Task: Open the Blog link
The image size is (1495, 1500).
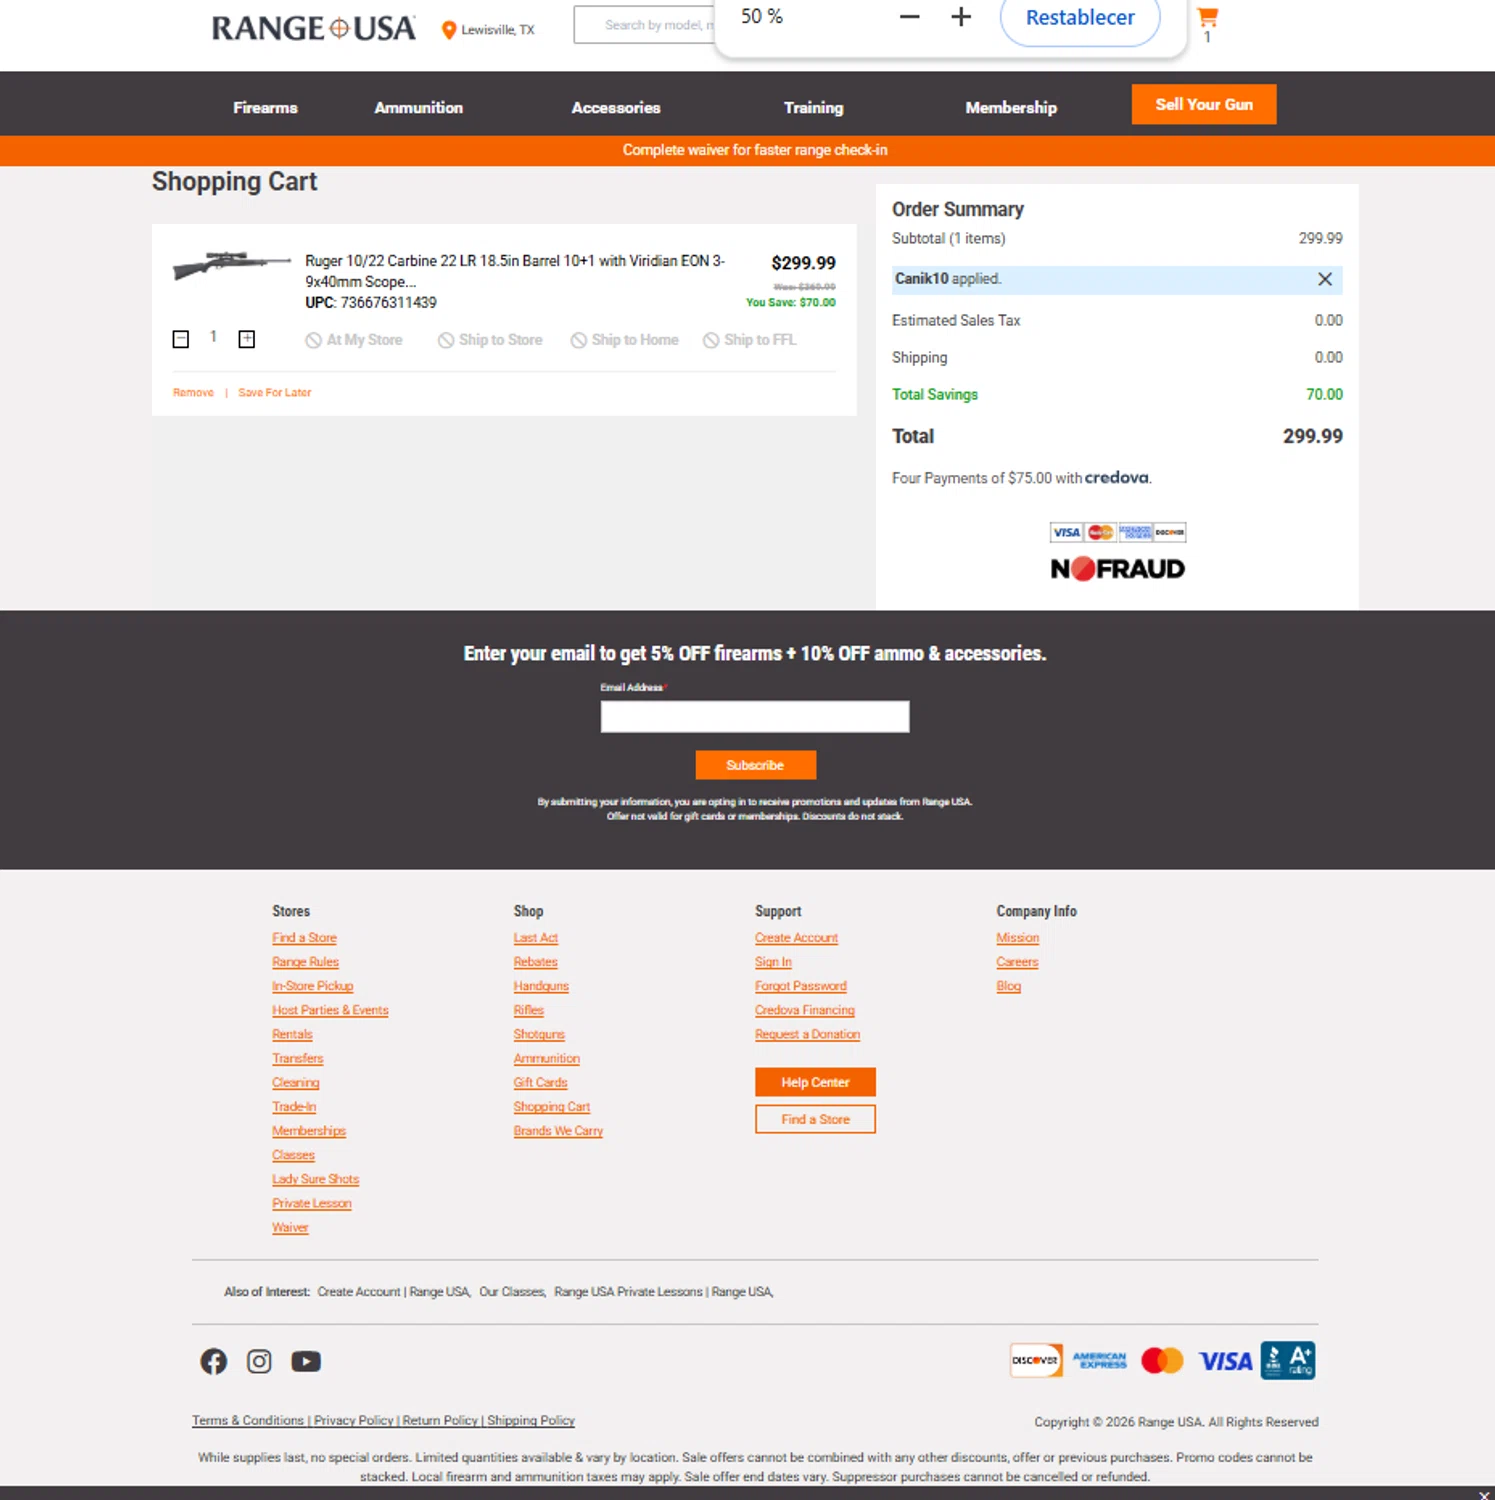Action: 1008,986
